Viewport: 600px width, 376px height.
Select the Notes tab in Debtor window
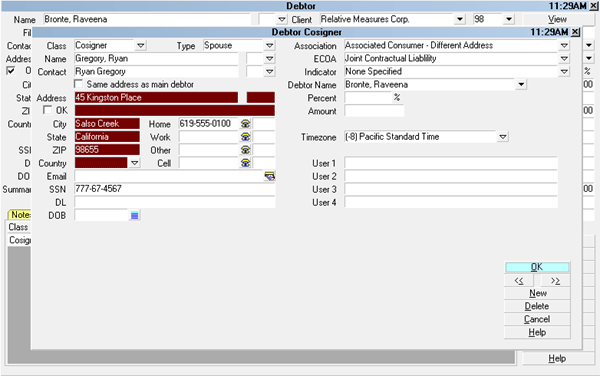20,215
